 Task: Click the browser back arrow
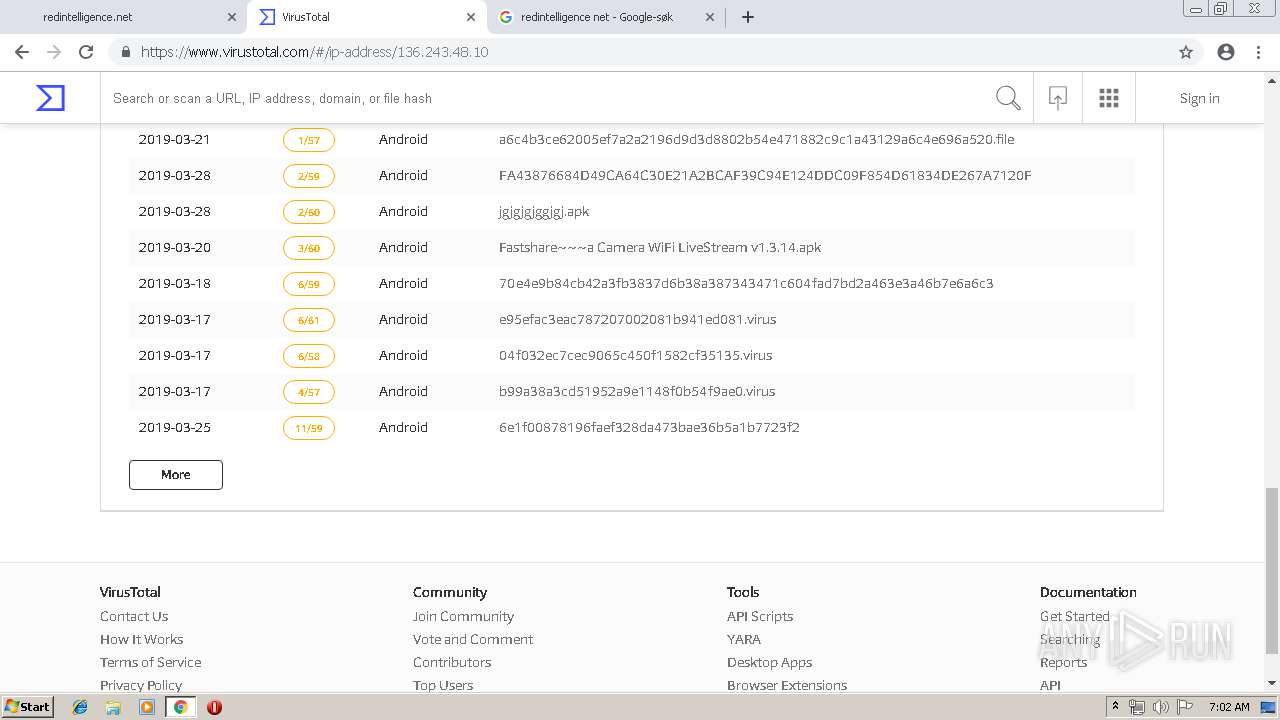(21, 52)
